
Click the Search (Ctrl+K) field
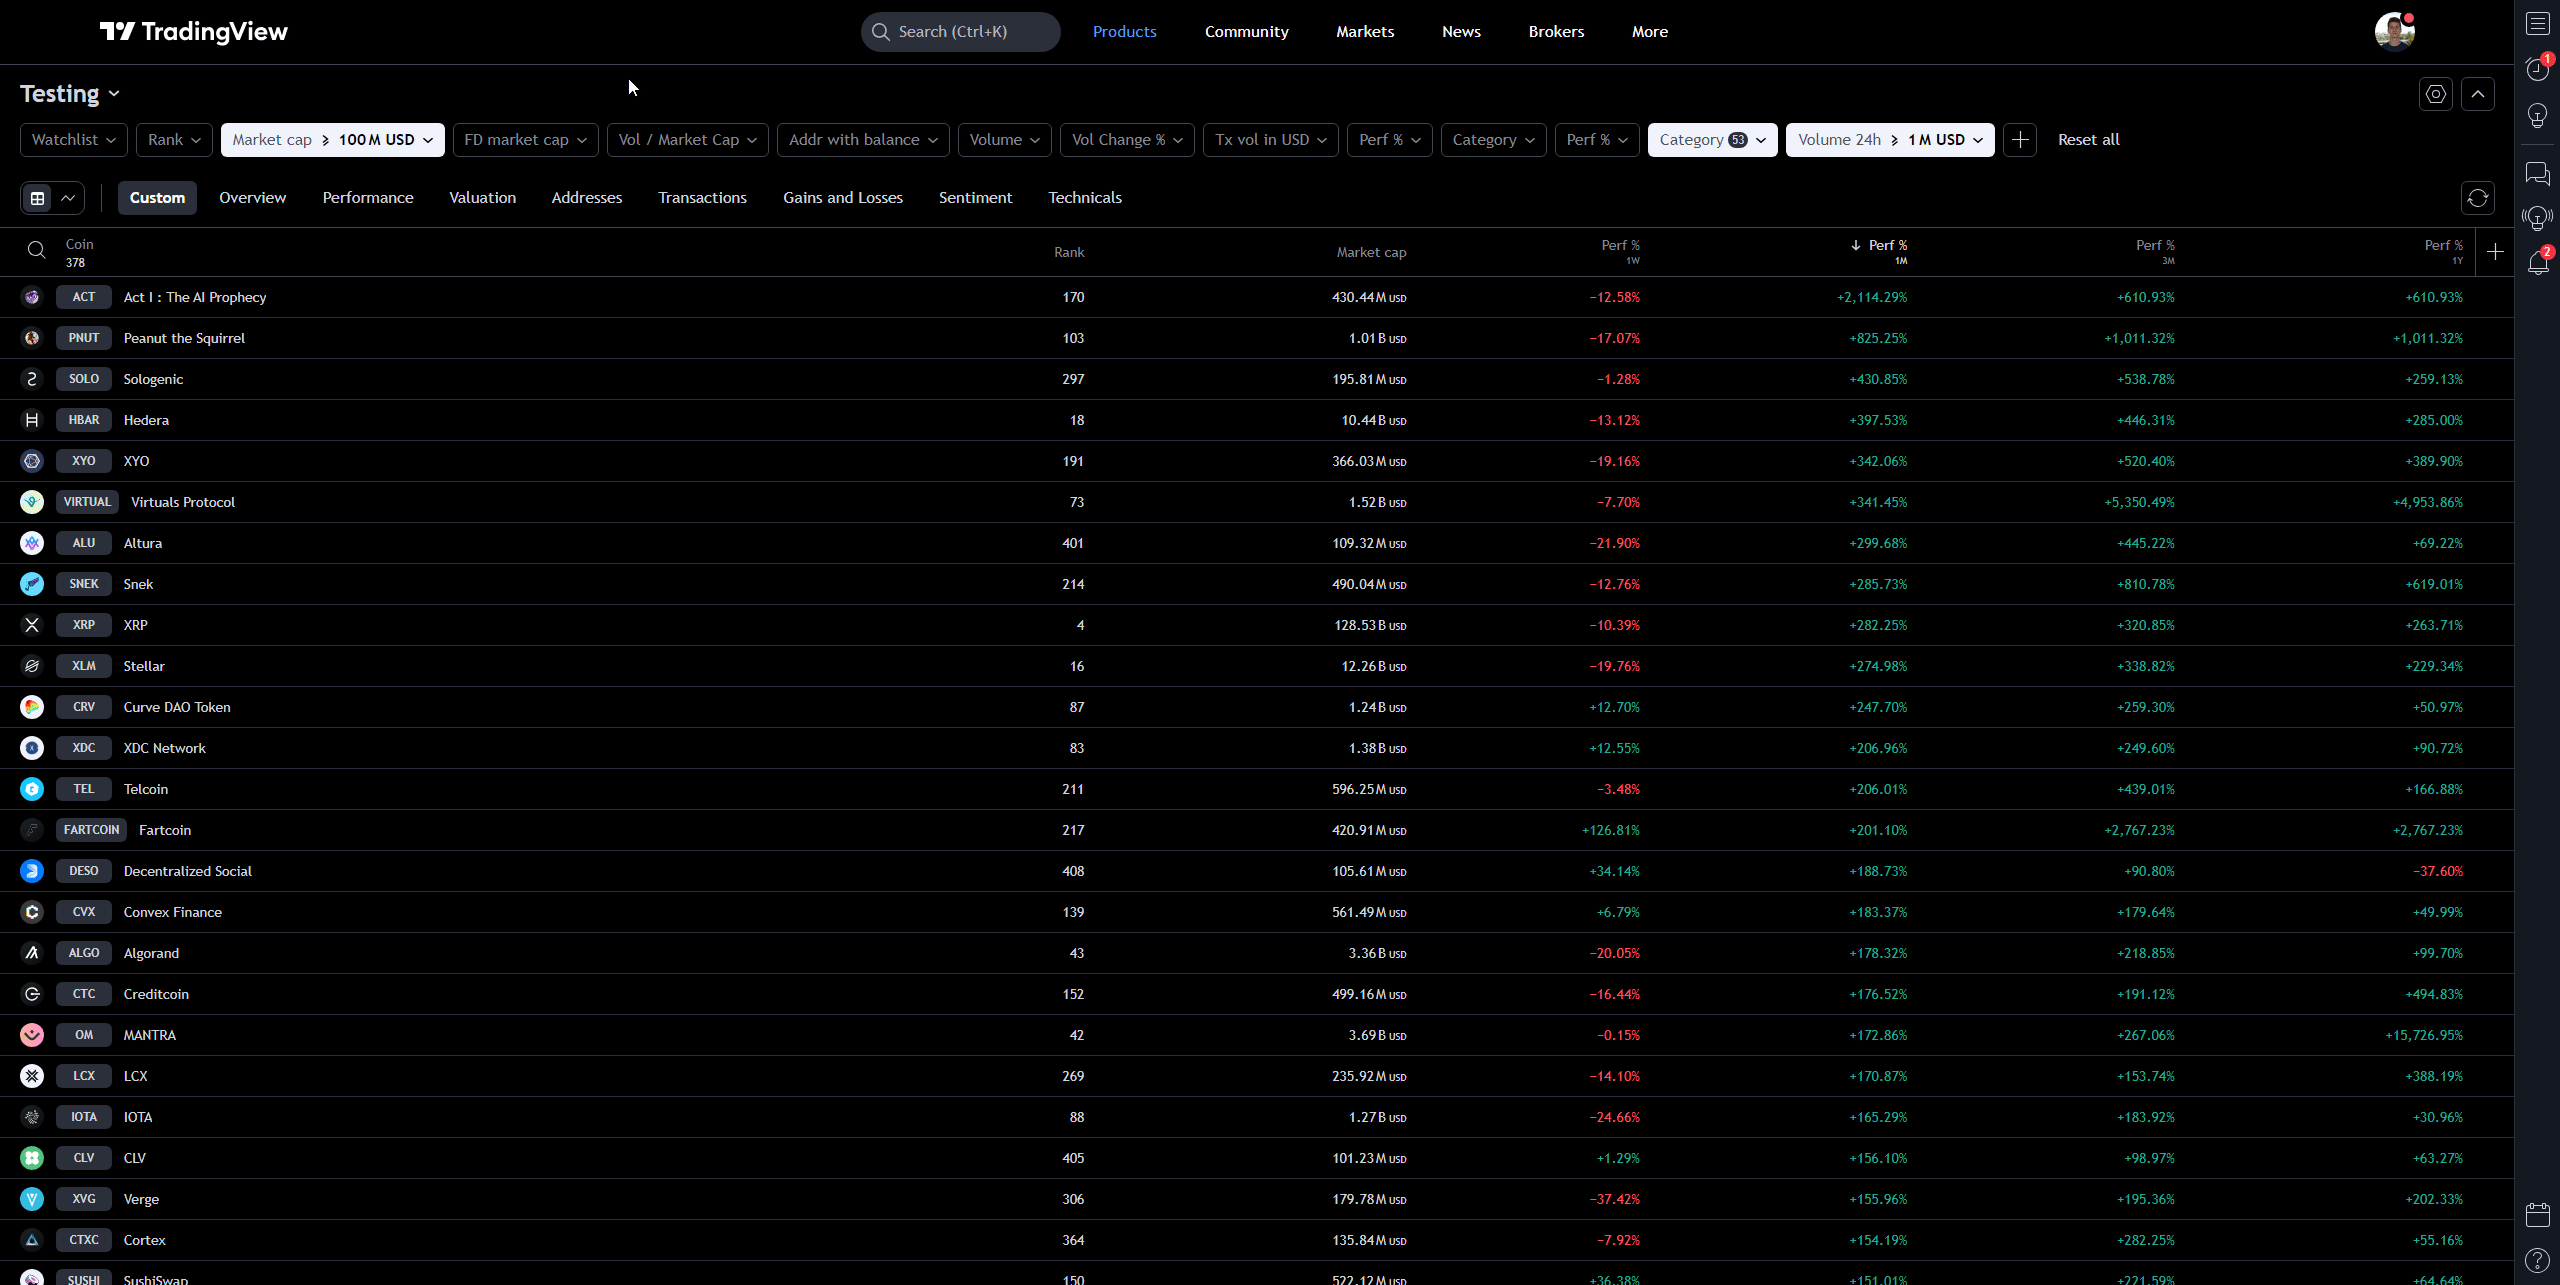(960, 32)
